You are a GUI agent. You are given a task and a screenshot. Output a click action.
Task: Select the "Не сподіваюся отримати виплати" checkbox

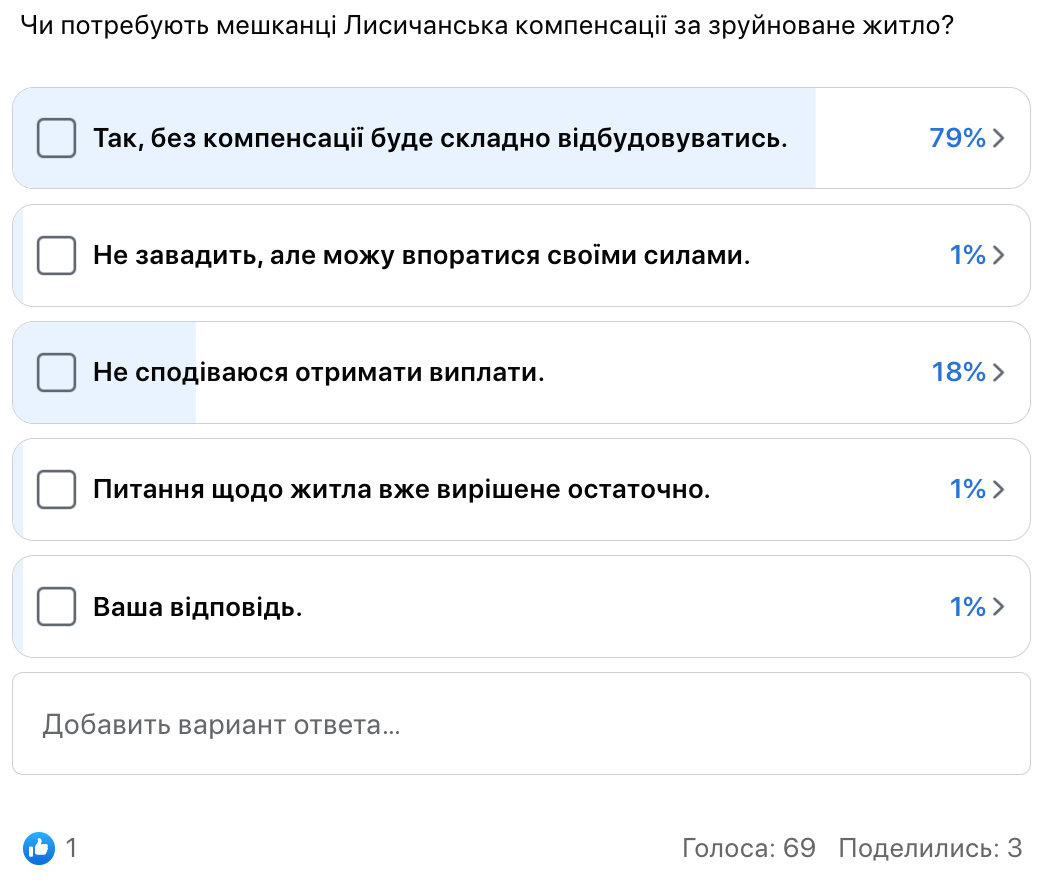[56, 372]
